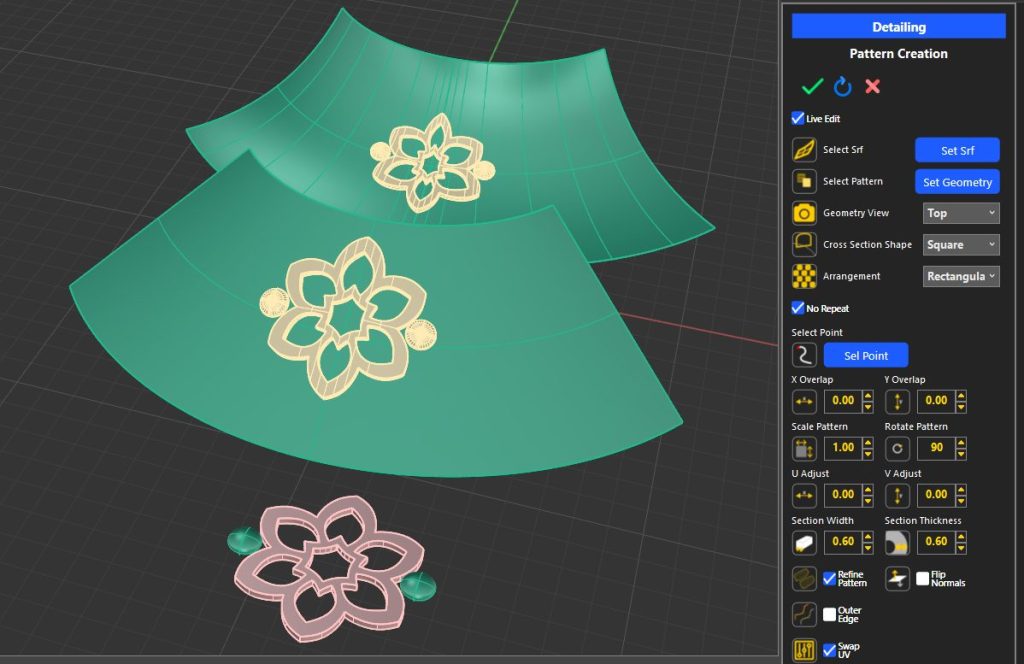Click the Rotate Pattern value field

[936, 449]
